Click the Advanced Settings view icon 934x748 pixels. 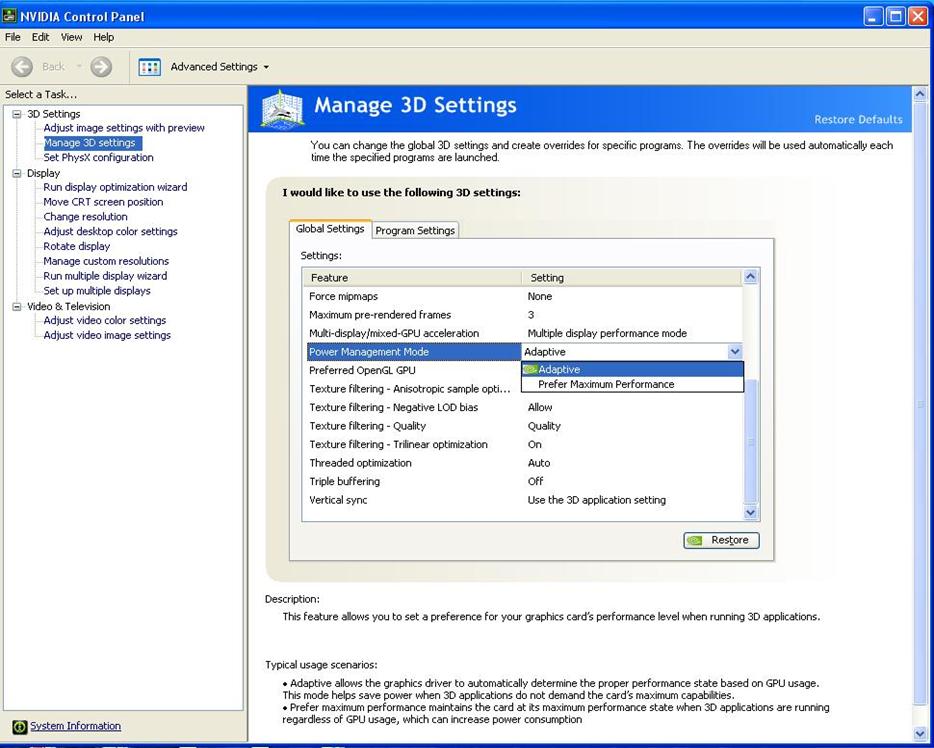pos(150,67)
